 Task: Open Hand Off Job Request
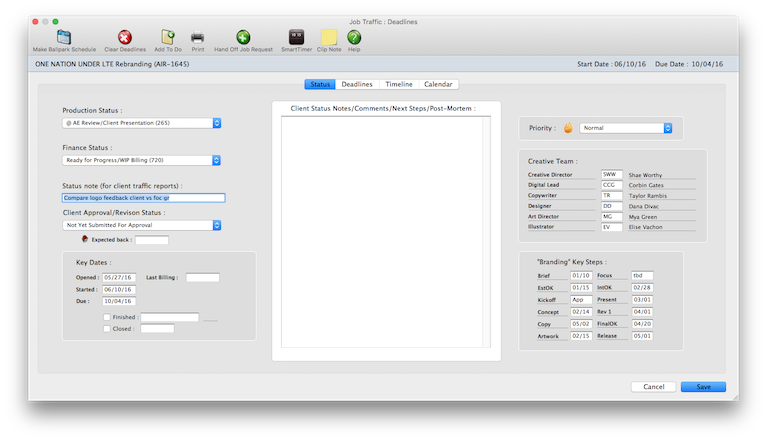click(243, 37)
